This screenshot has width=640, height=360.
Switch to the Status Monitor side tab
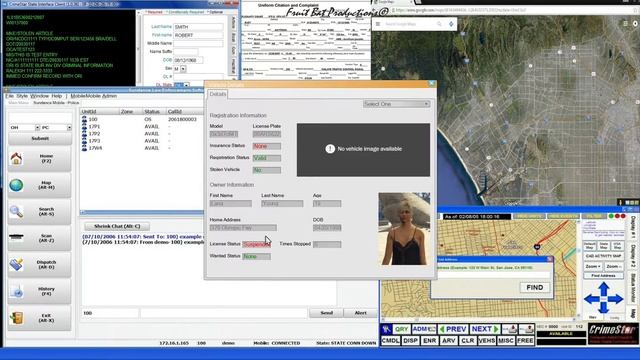pyautogui.click(x=633, y=288)
